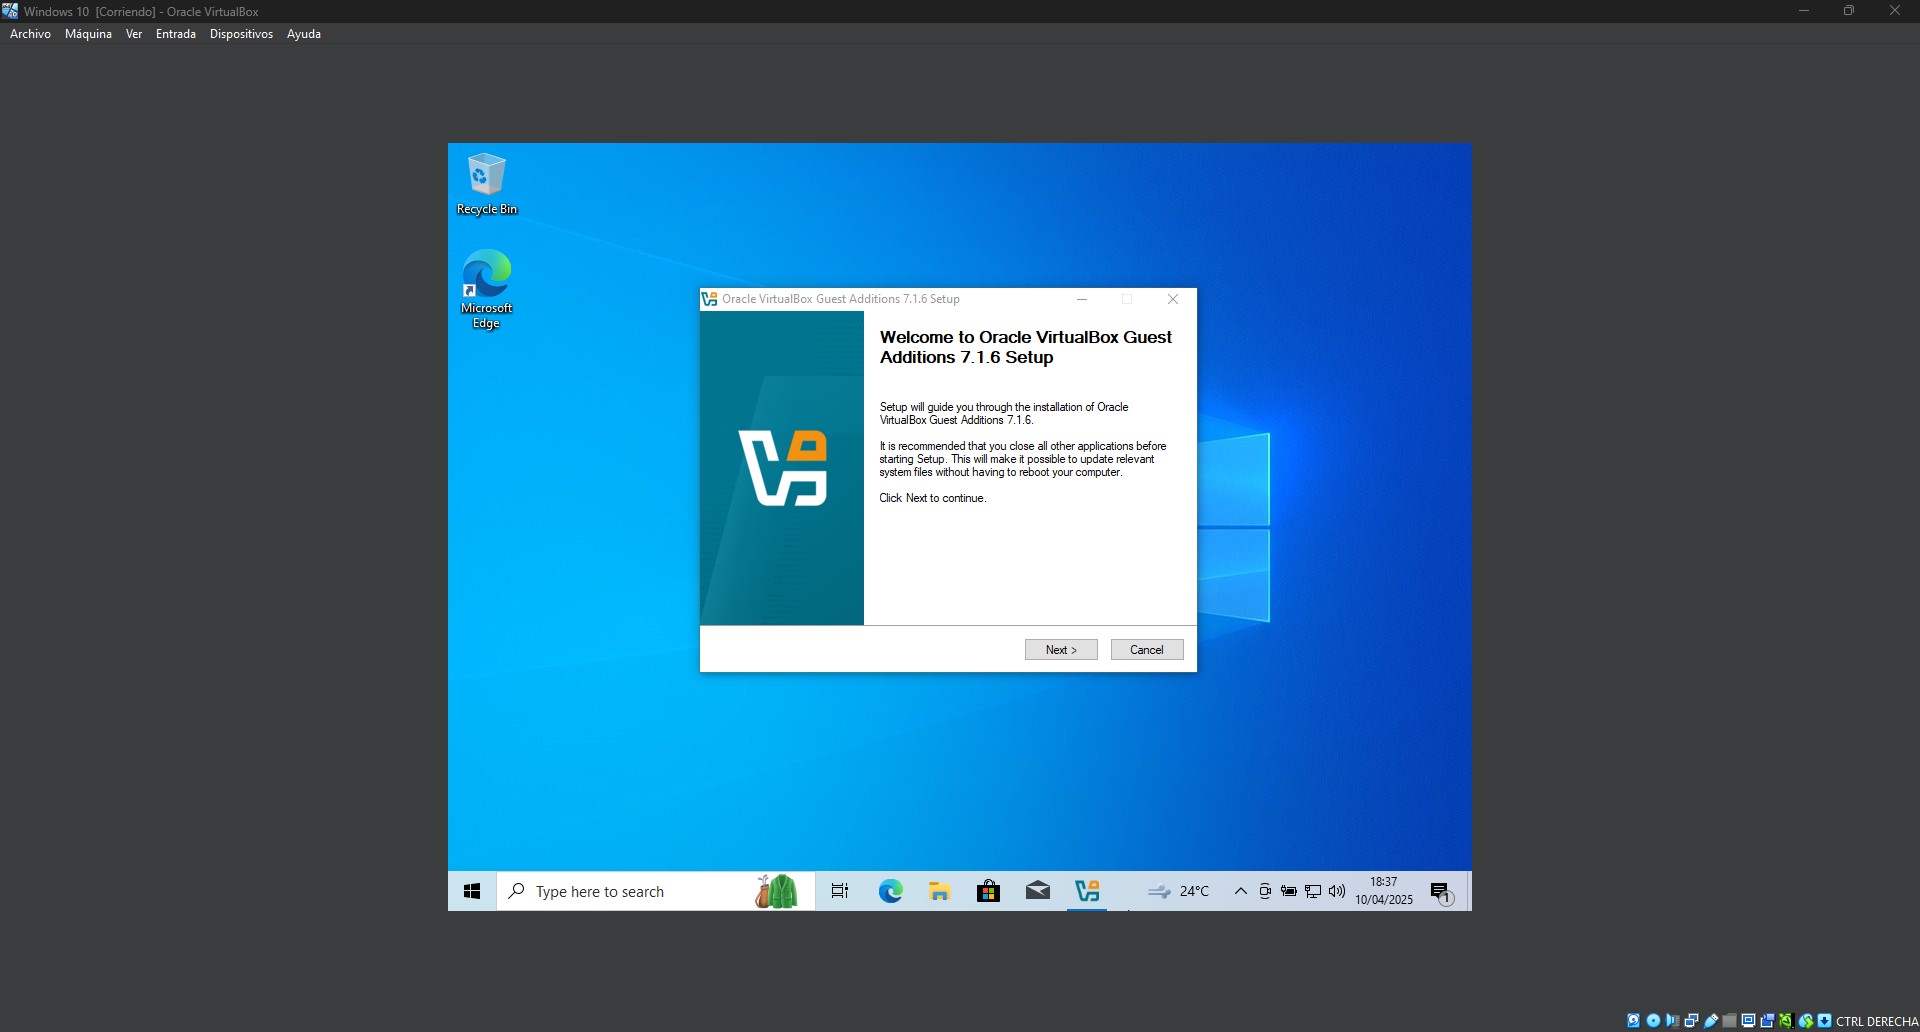Image resolution: width=1920 pixels, height=1032 pixels.
Task: Select the Recycle Bin desktop icon
Action: (486, 184)
